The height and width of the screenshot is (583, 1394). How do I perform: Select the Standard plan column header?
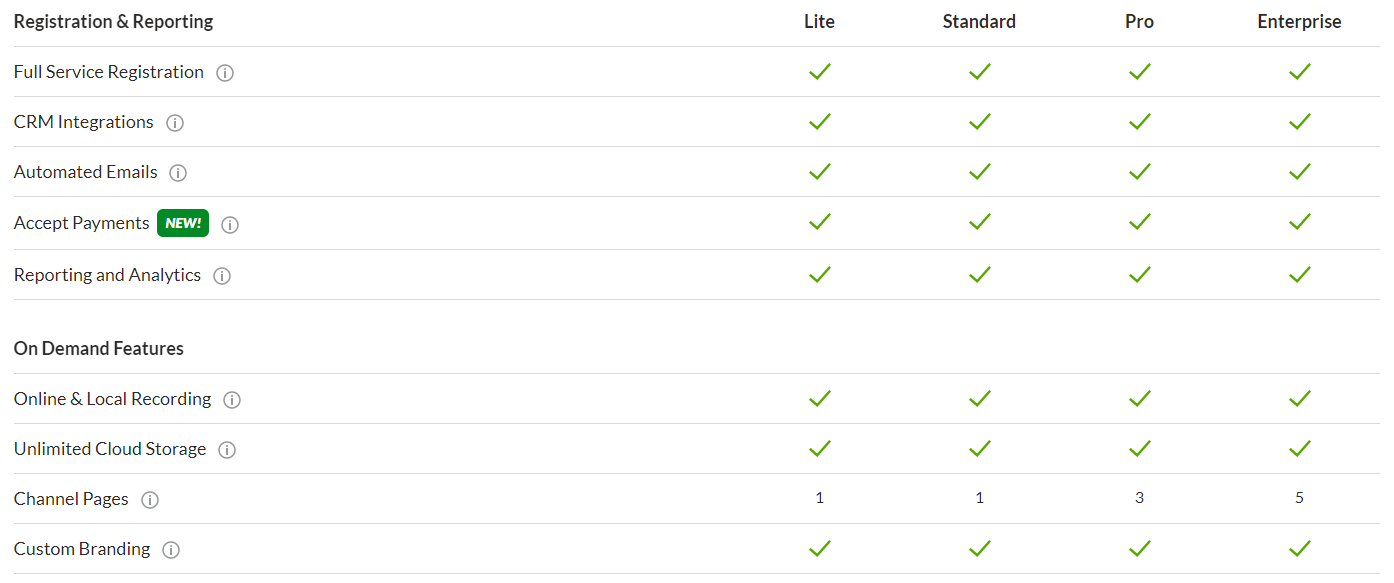[979, 22]
